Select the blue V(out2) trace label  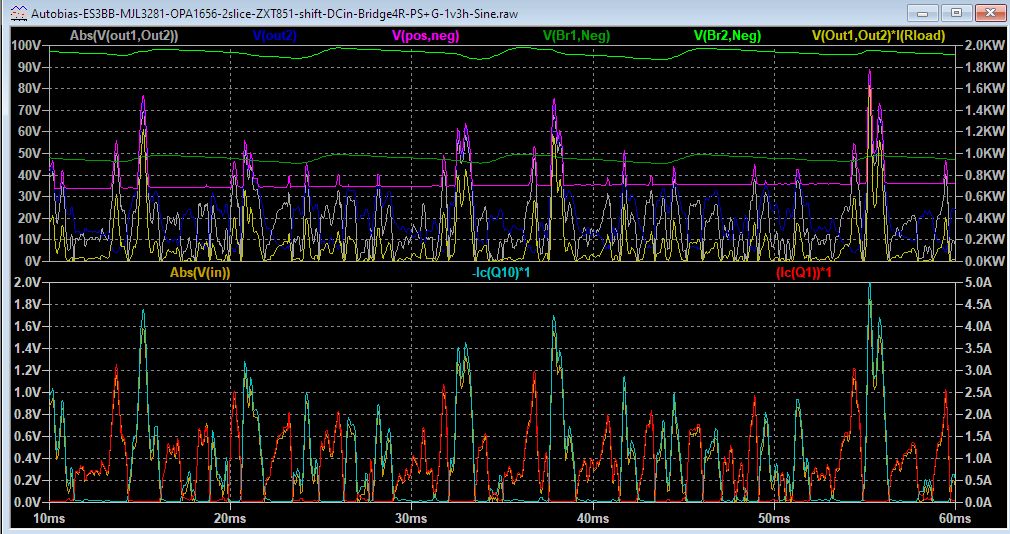[274, 35]
